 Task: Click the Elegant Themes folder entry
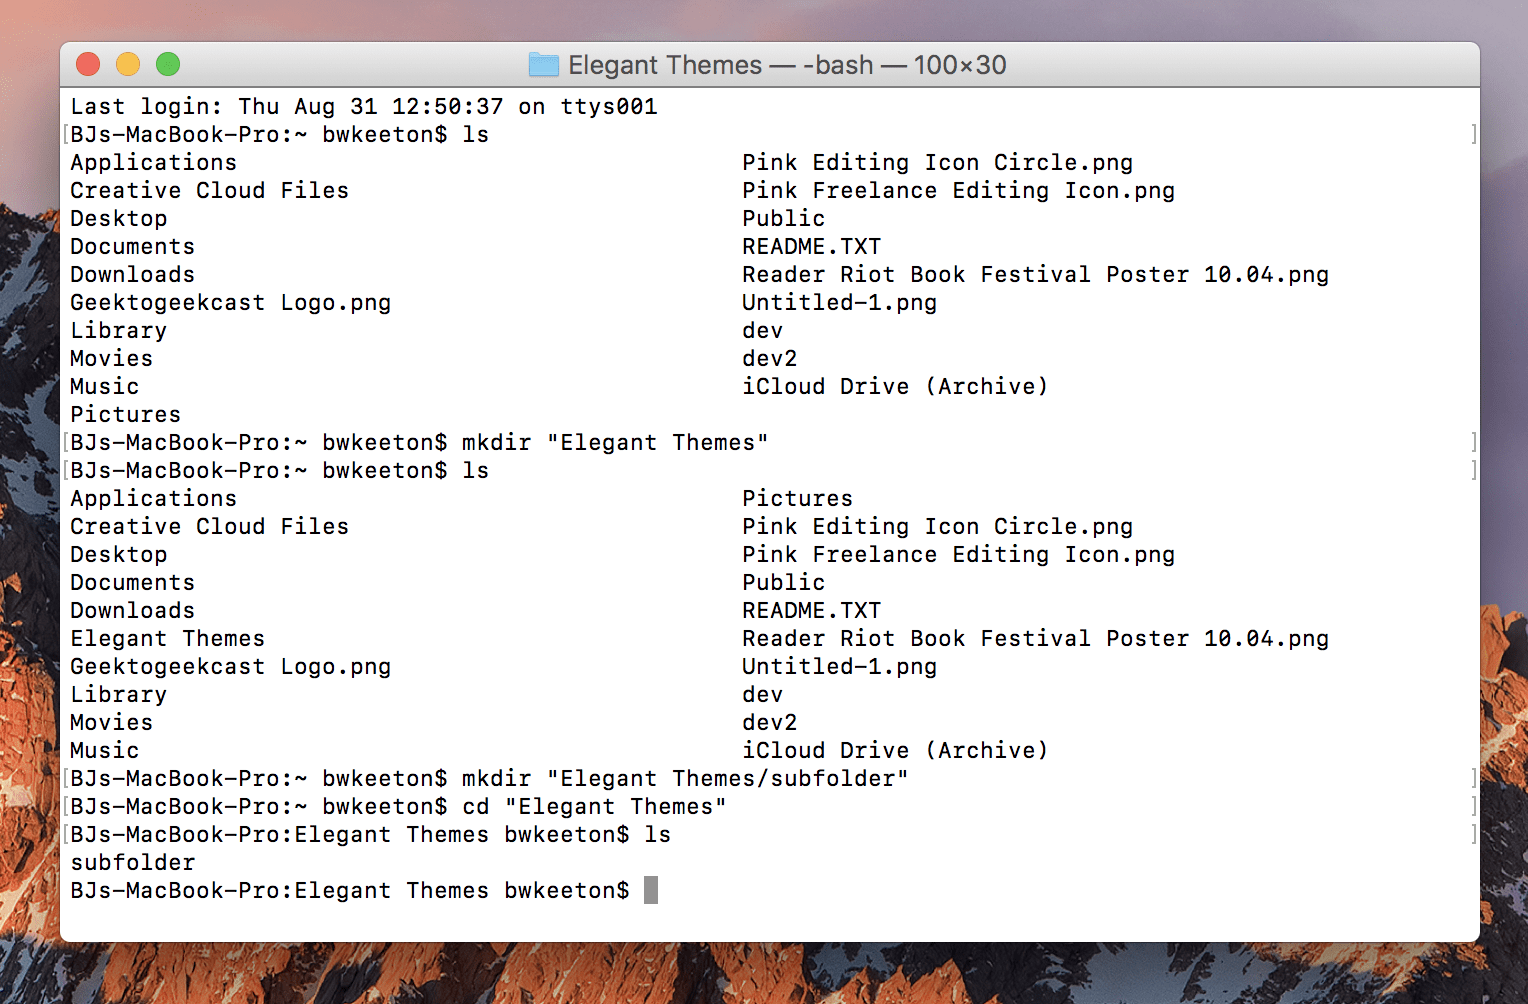coord(166,638)
